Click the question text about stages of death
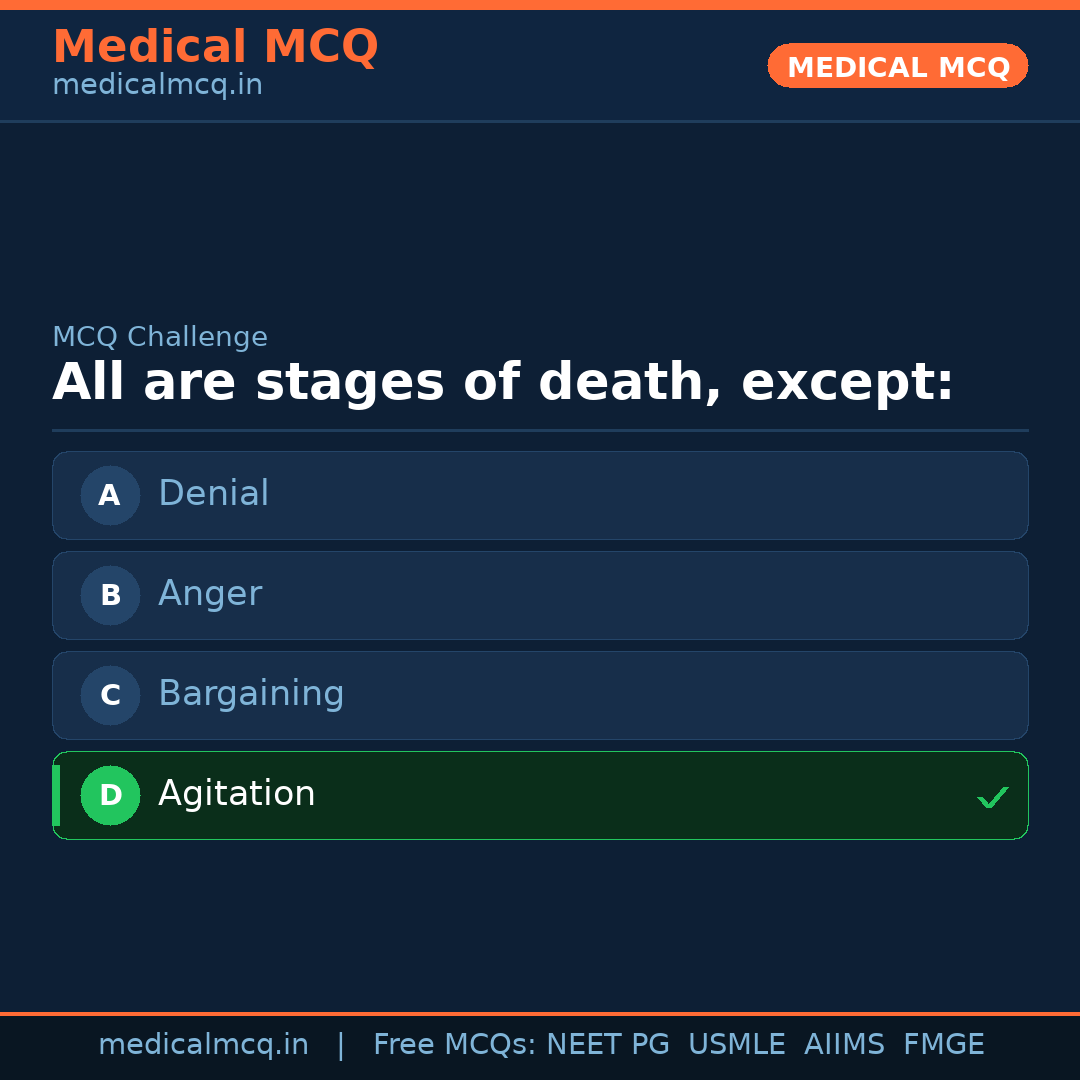The image size is (1080, 1080). click(x=500, y=381)
